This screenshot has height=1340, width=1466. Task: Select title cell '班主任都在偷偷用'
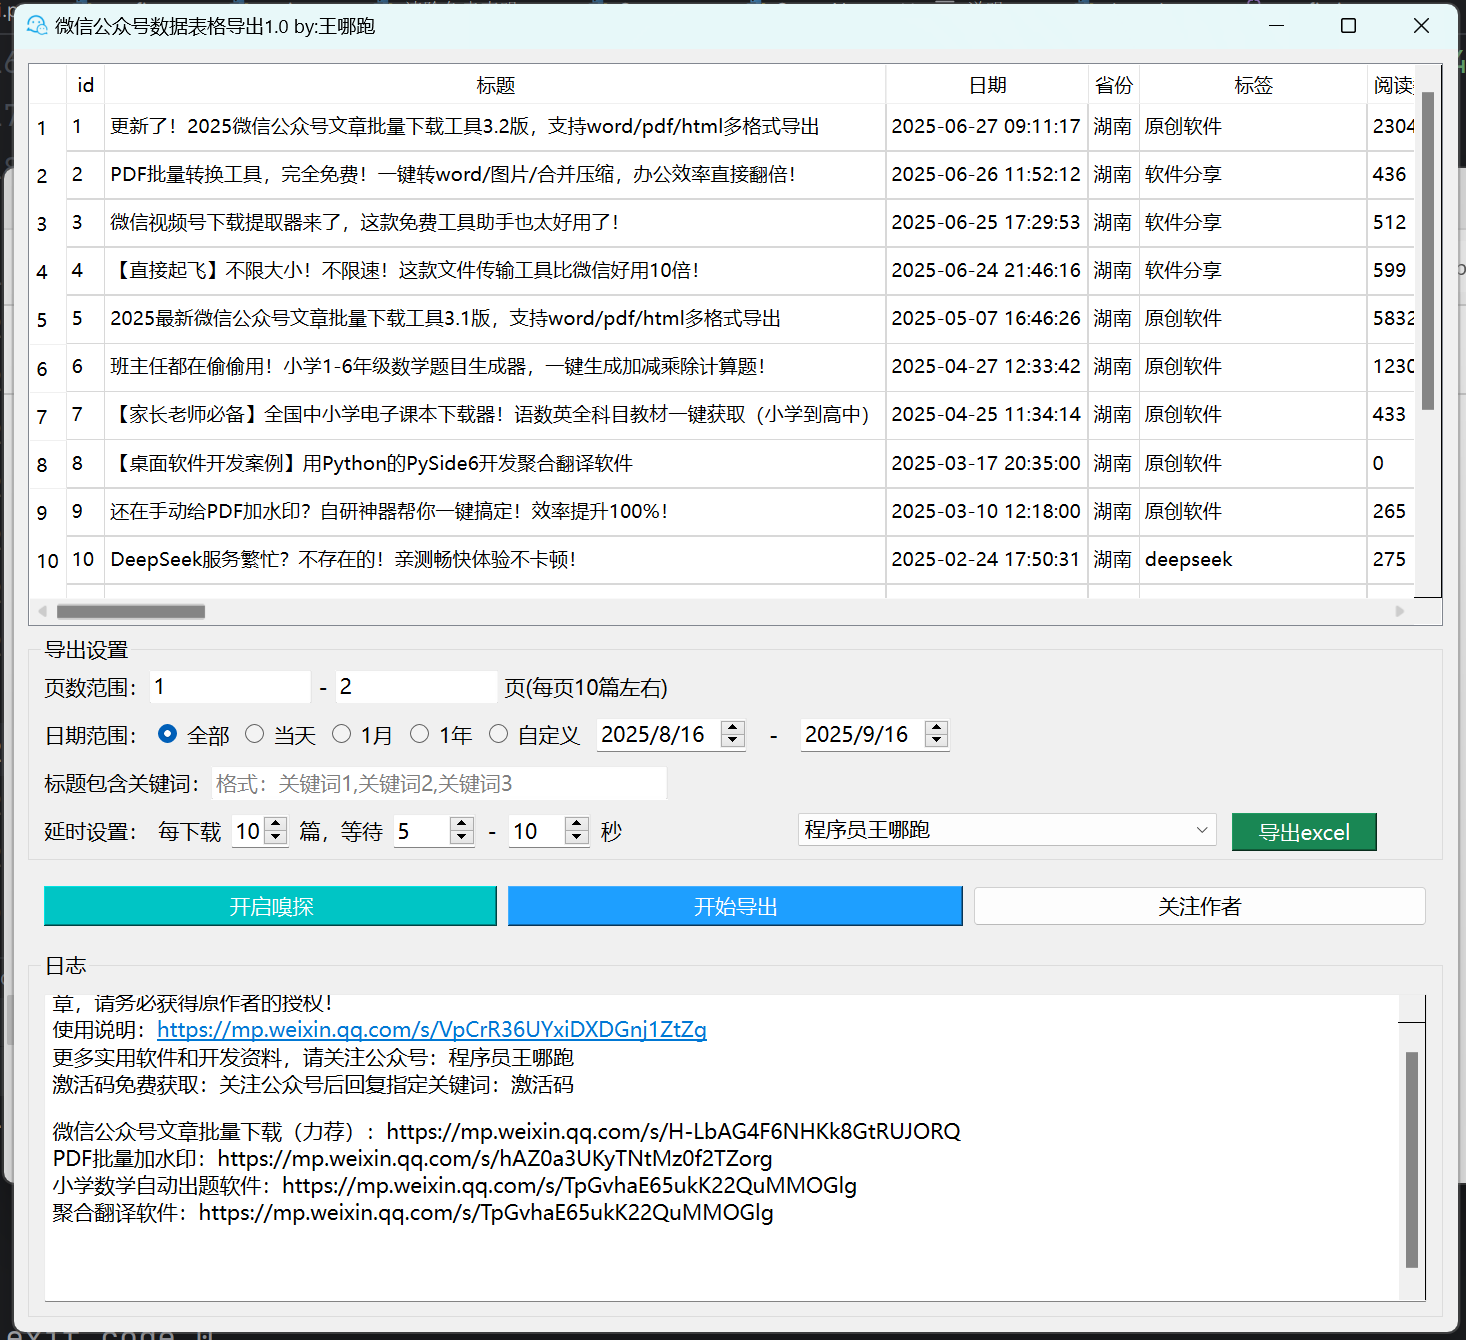coord(495,367)
